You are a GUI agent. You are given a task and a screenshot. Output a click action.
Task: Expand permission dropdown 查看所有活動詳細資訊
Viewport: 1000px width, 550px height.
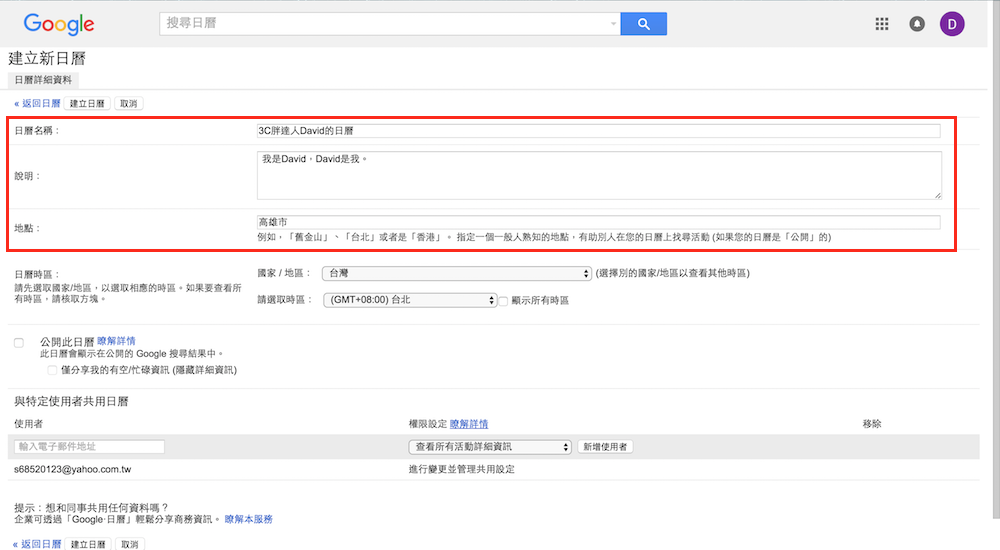[490, 447]
